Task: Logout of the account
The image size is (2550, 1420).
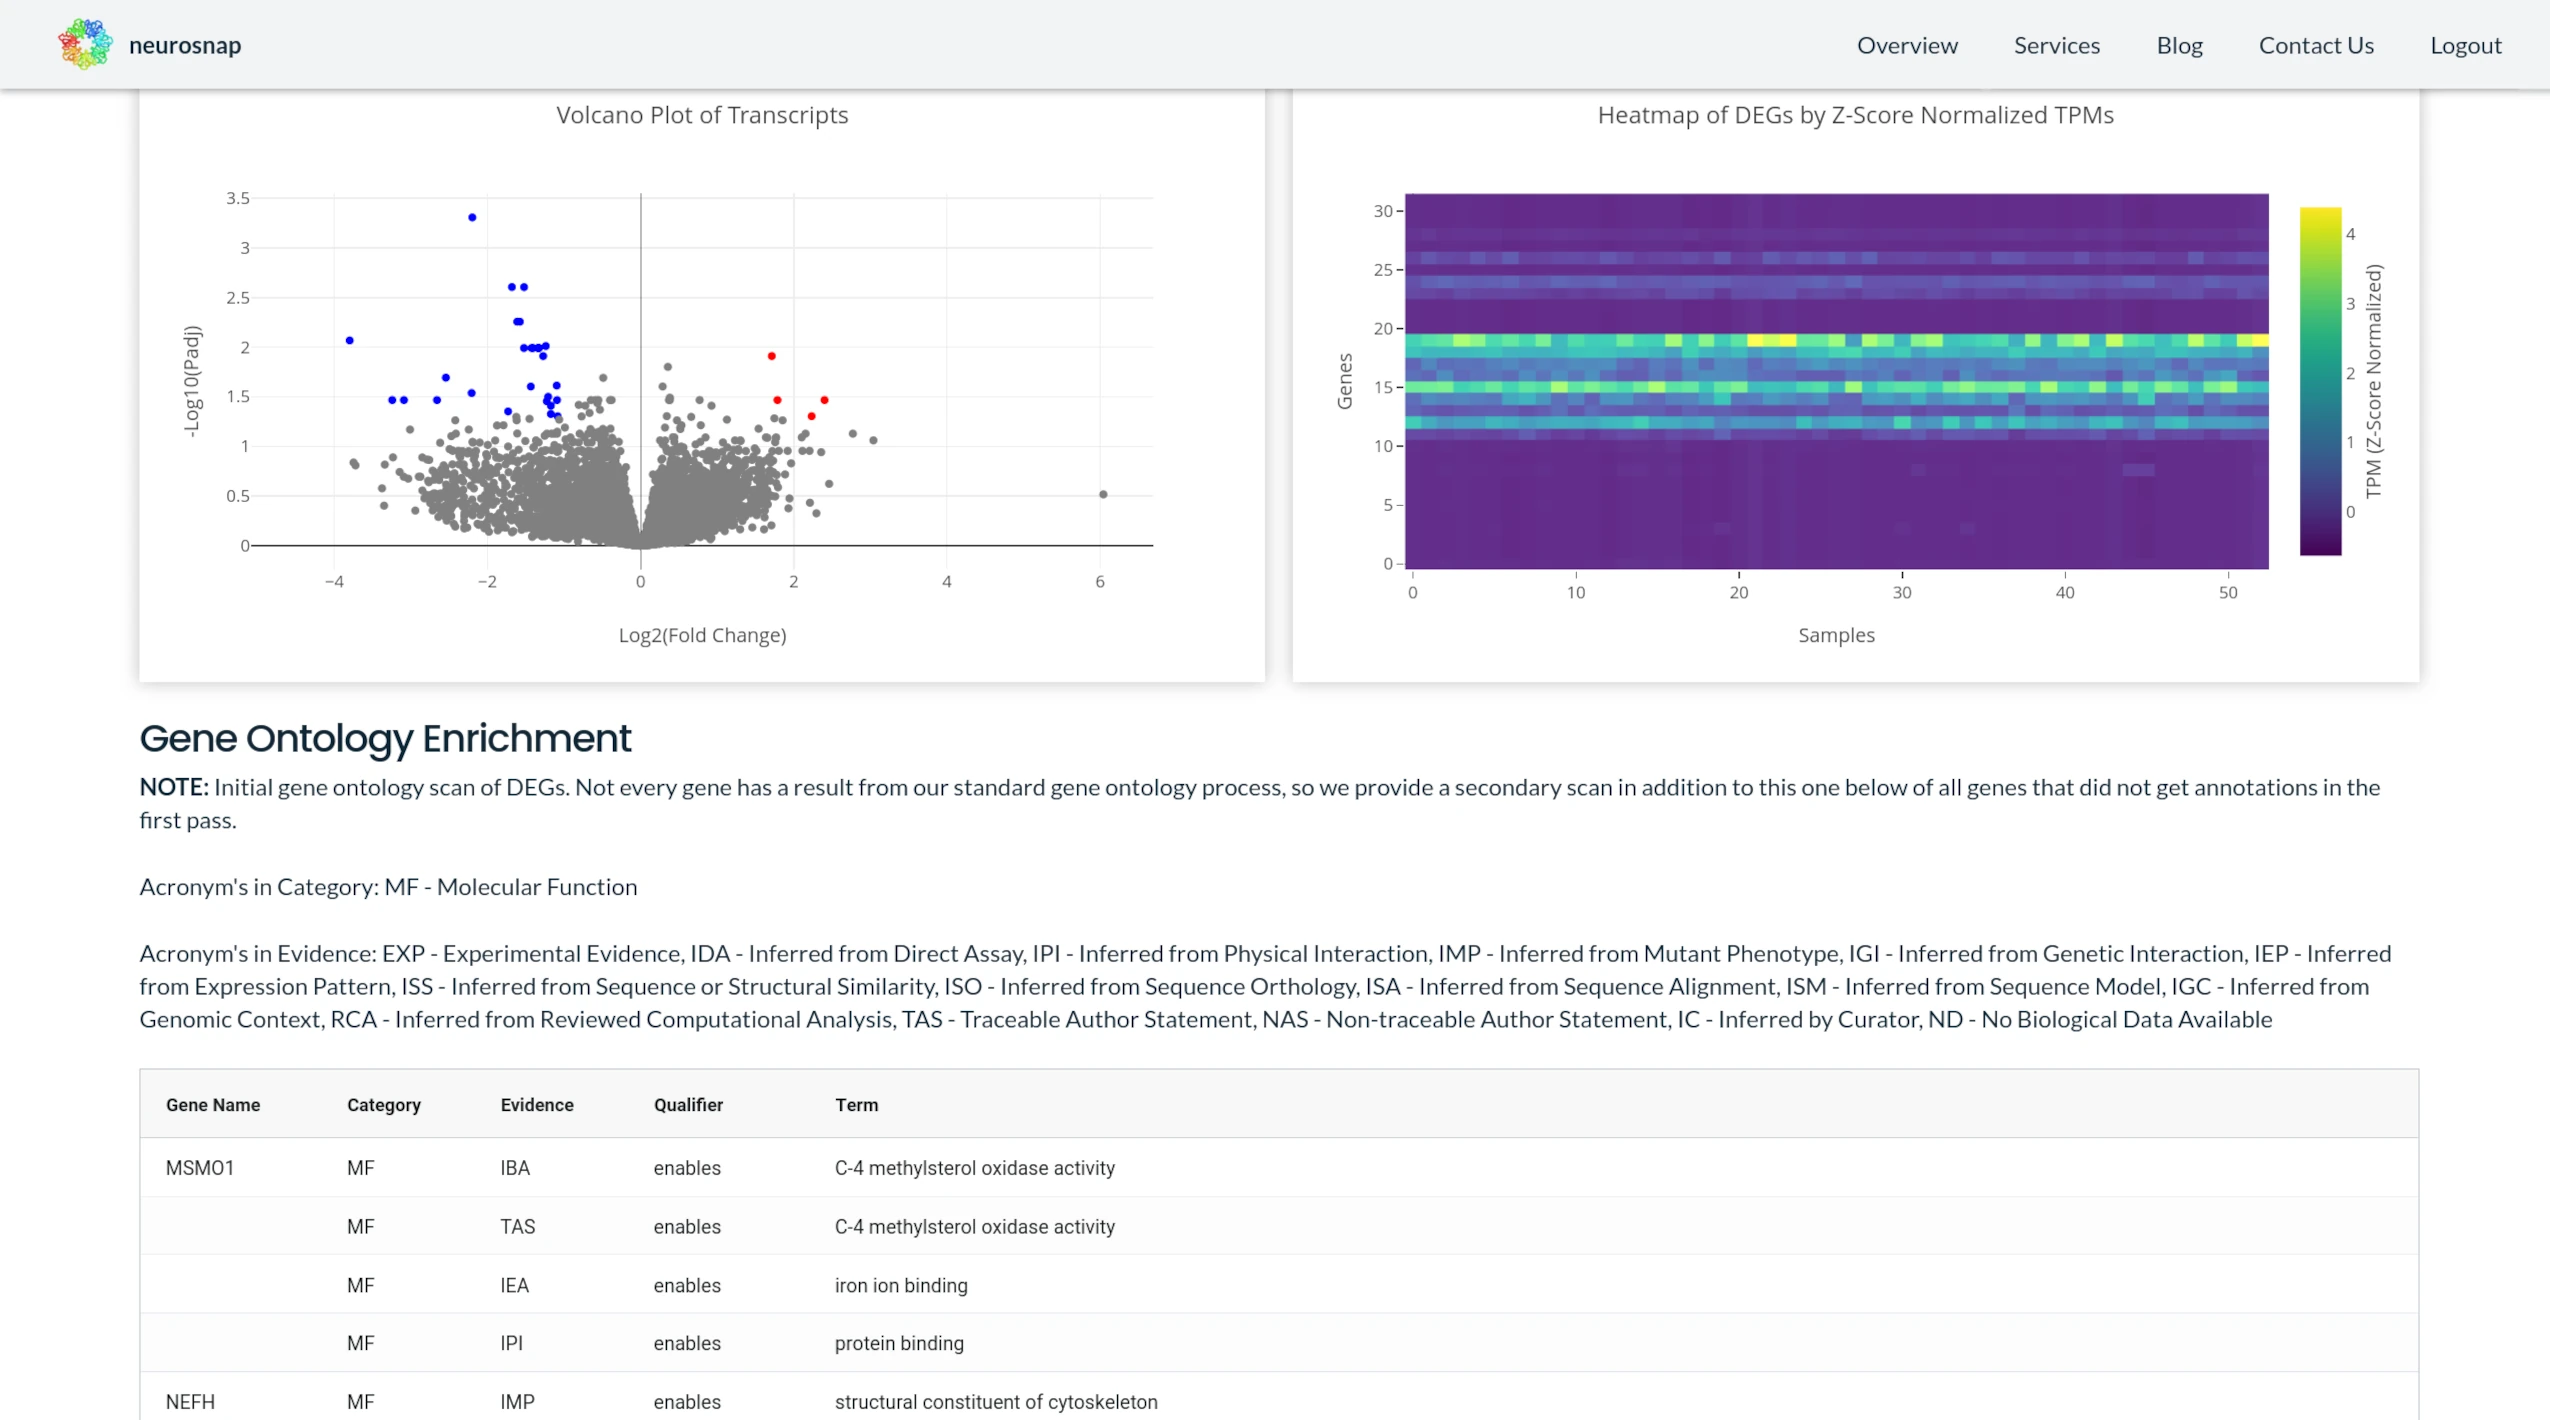Action: click(x=2465, y=45)
